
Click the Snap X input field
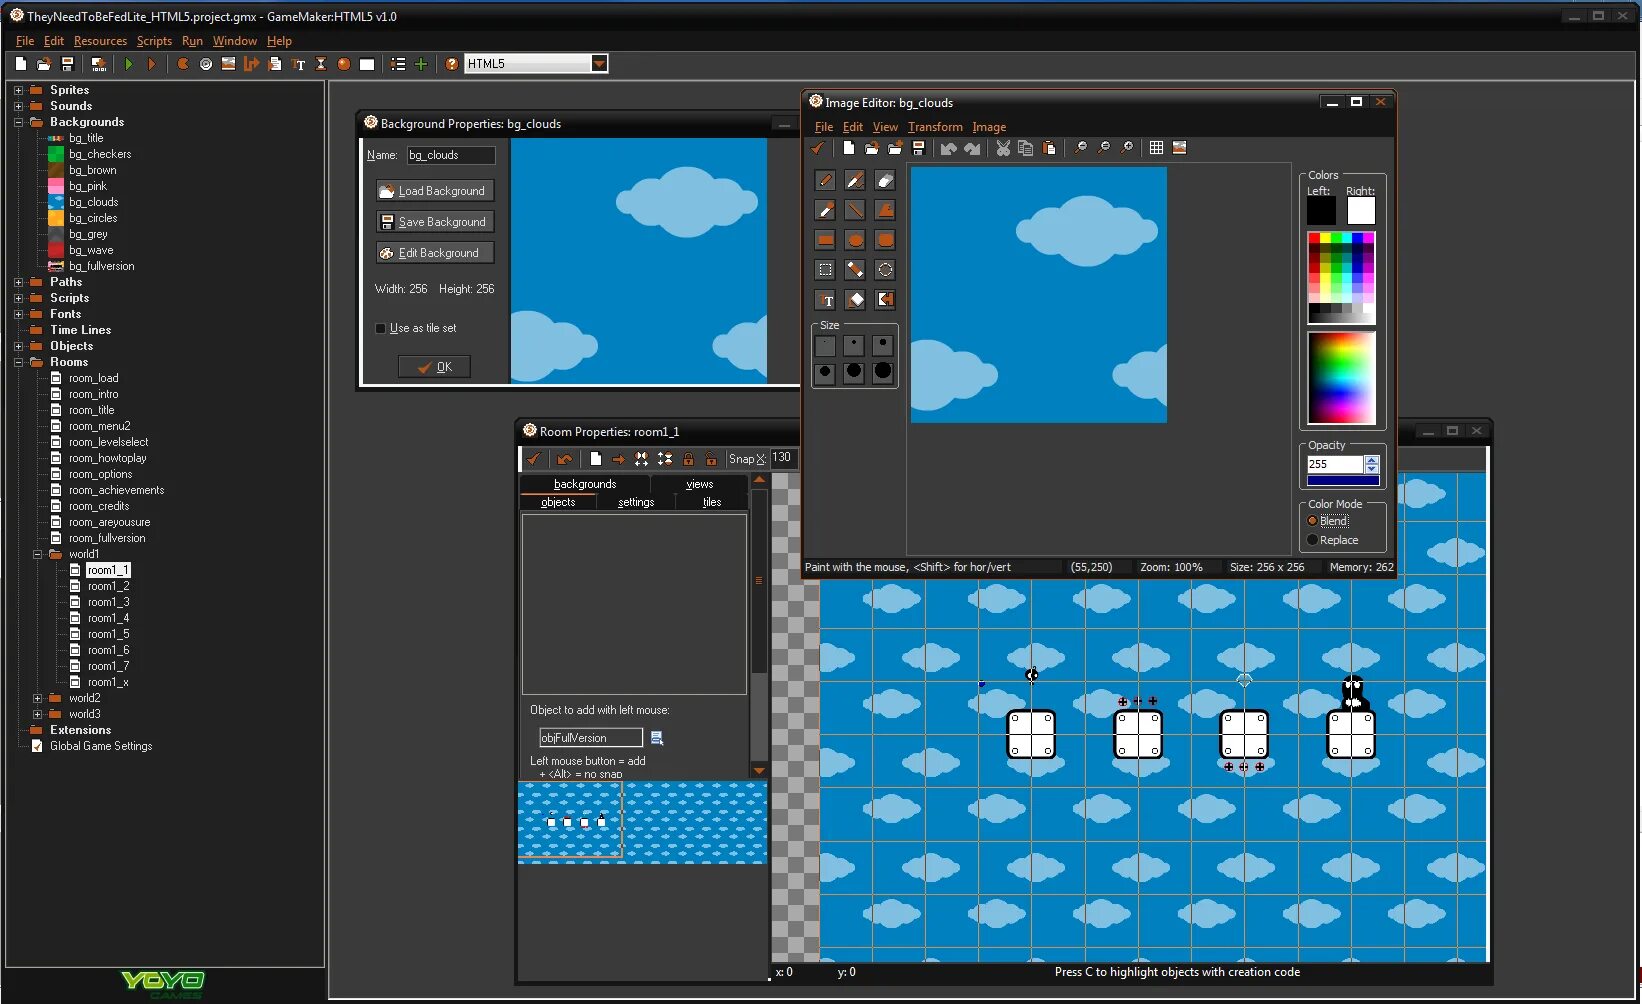tap(782, 459)
